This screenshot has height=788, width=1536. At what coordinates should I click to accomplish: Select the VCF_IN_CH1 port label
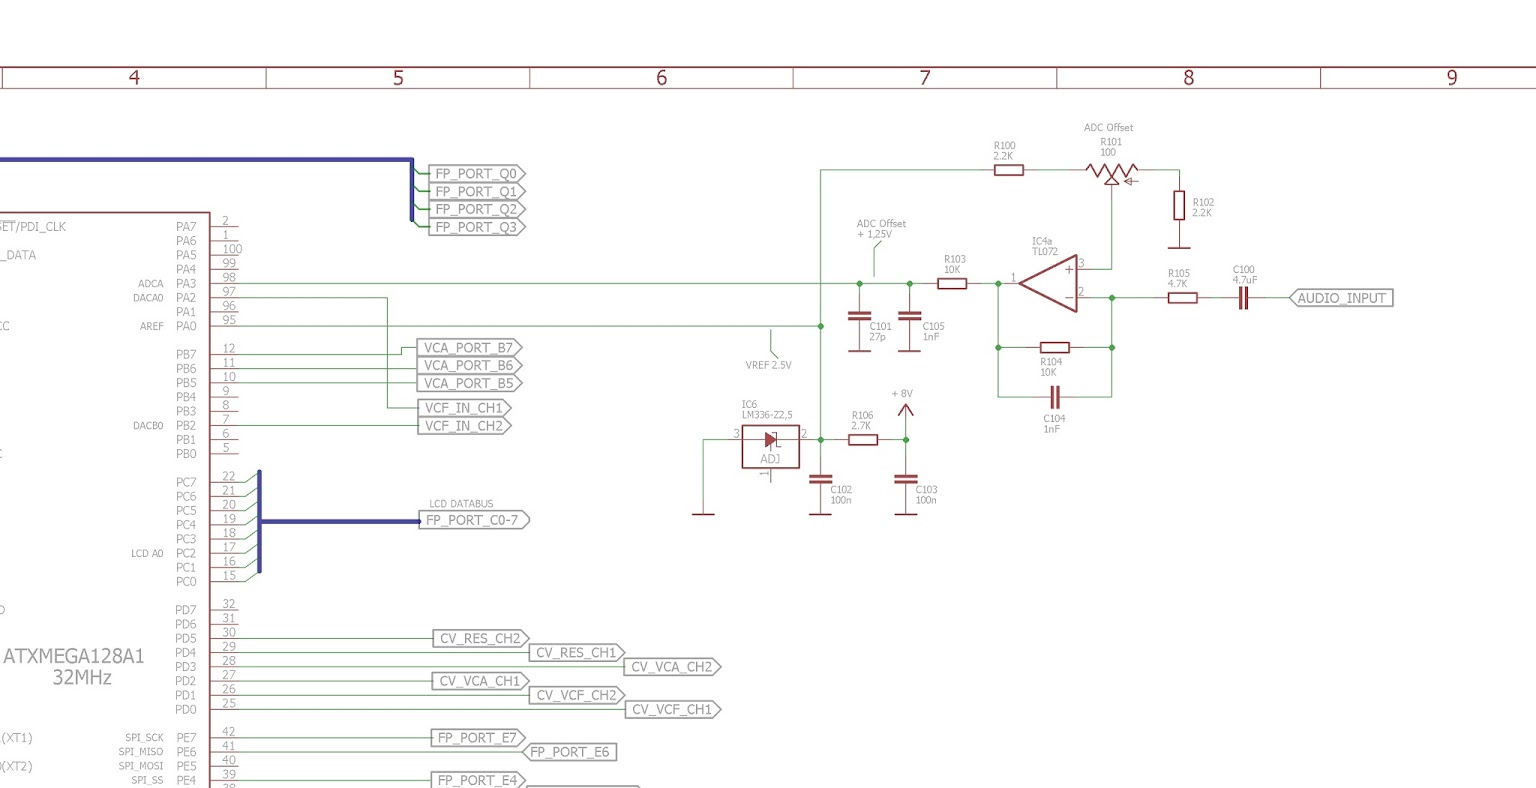(463, 408)
